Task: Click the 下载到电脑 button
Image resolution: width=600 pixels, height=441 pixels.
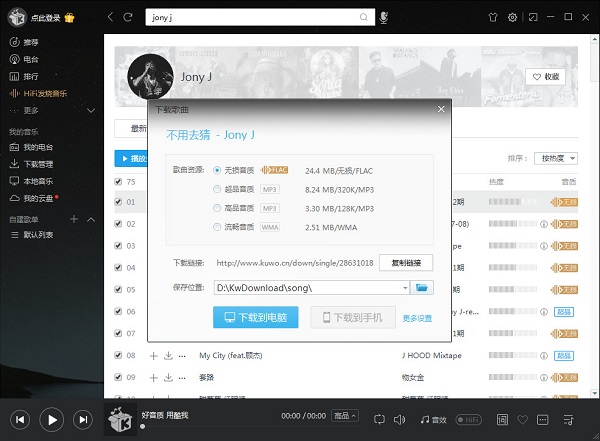Action: click(255, 318)
